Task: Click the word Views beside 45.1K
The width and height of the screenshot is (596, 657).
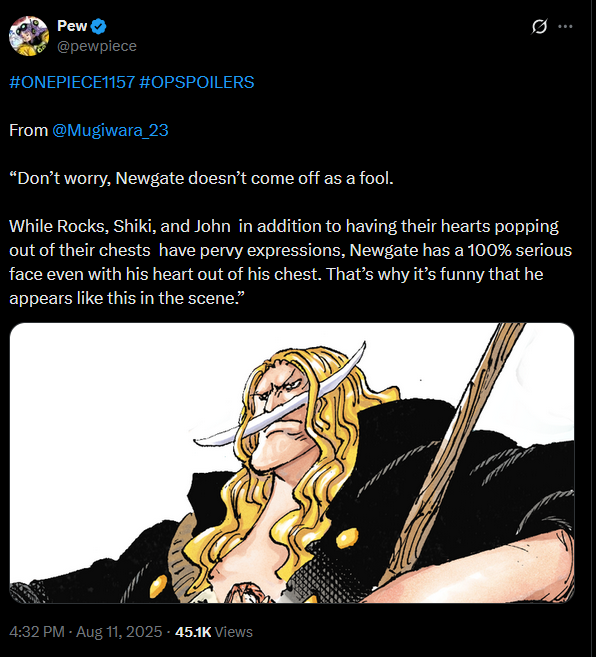Action: (233, 632)
